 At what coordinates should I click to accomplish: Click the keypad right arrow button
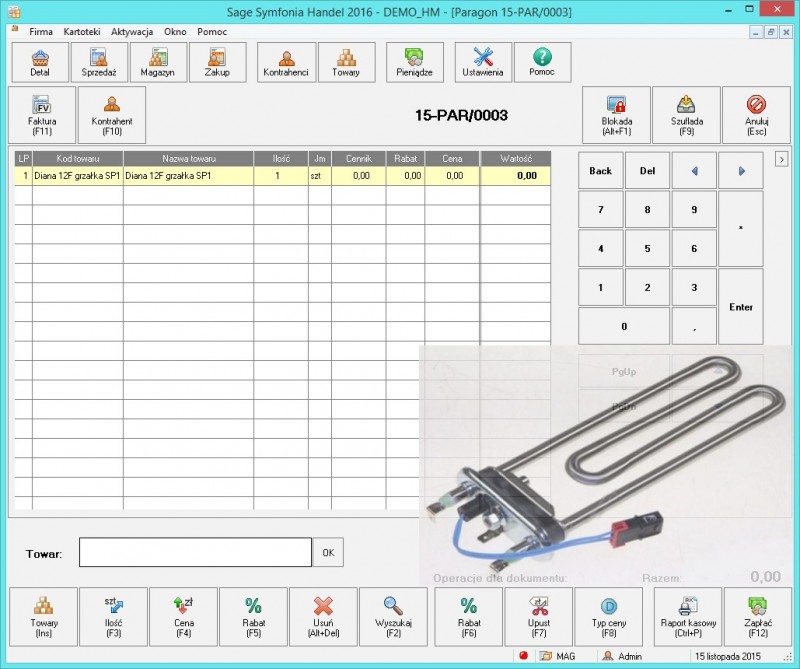point(741,171)
